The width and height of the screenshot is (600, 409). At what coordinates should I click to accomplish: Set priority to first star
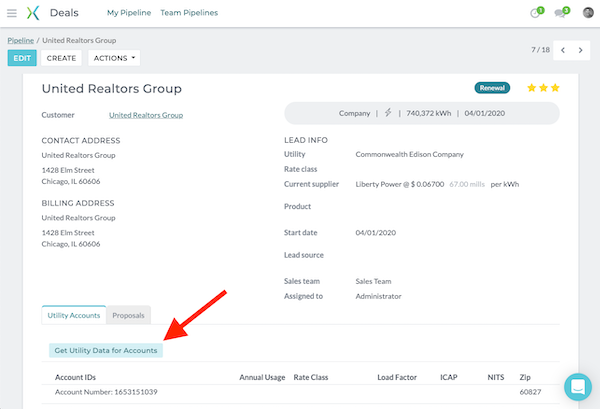tap(531, 88)
